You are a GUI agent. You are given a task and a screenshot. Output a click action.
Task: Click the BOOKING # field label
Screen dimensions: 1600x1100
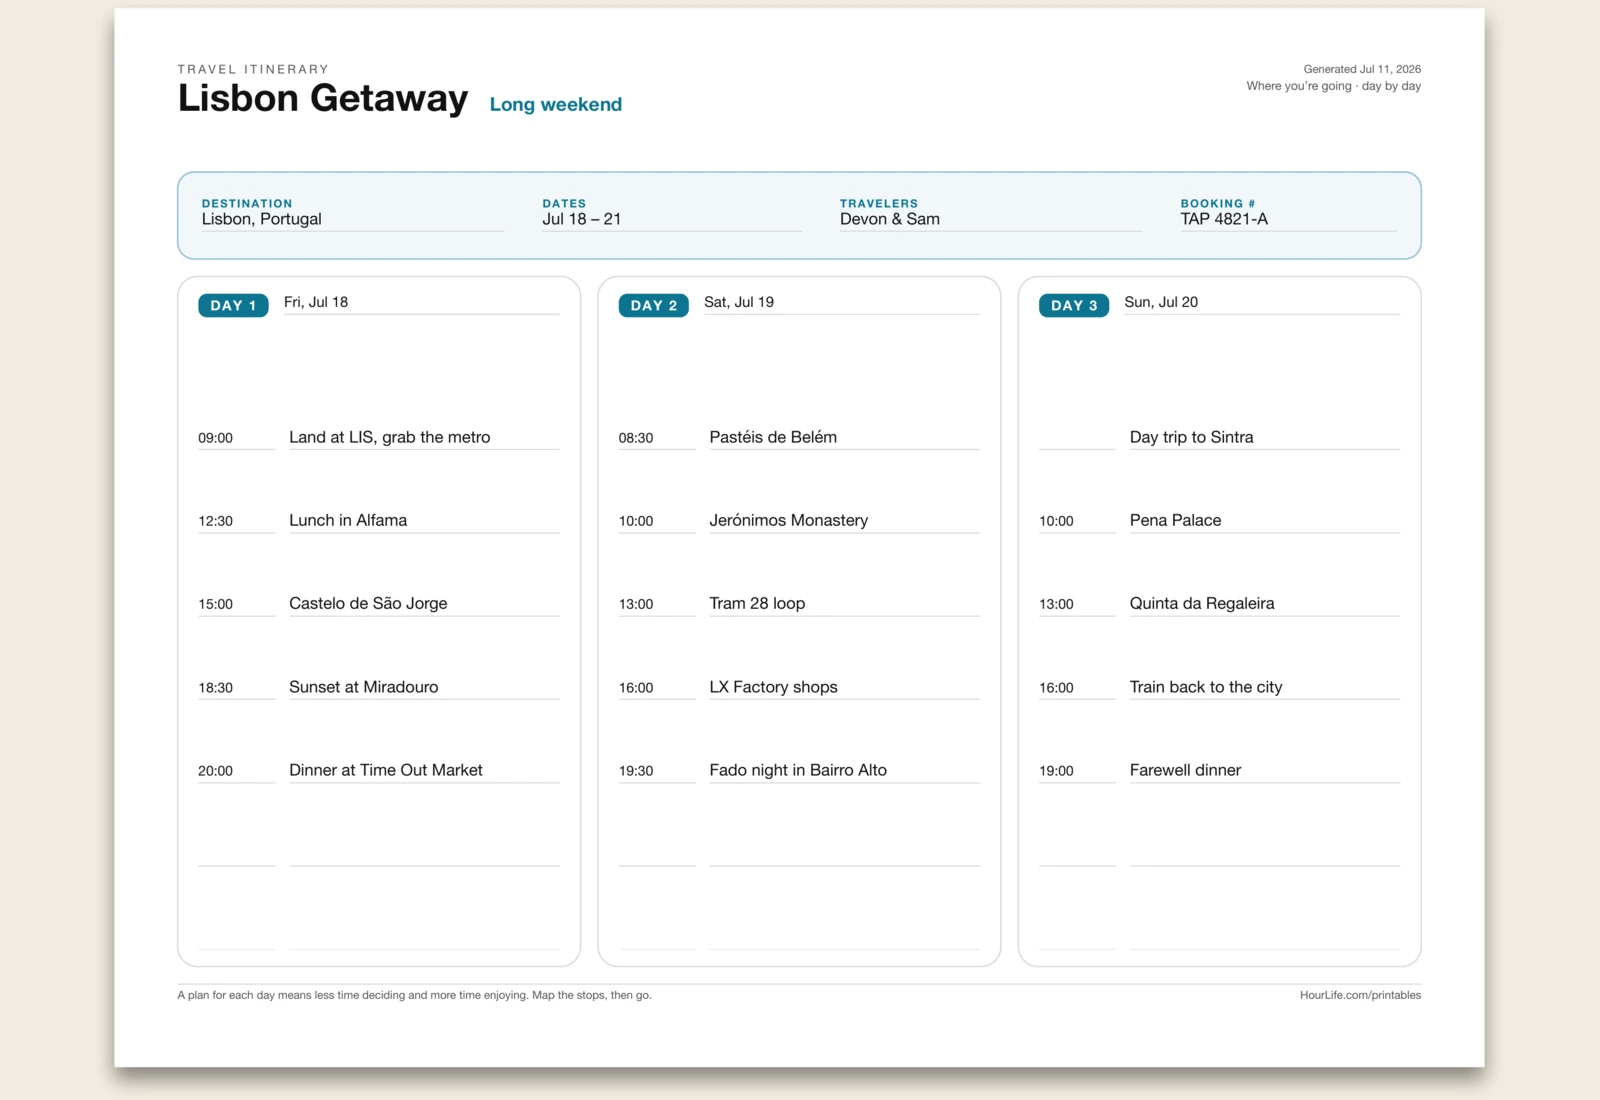[x=1218, y=203]
